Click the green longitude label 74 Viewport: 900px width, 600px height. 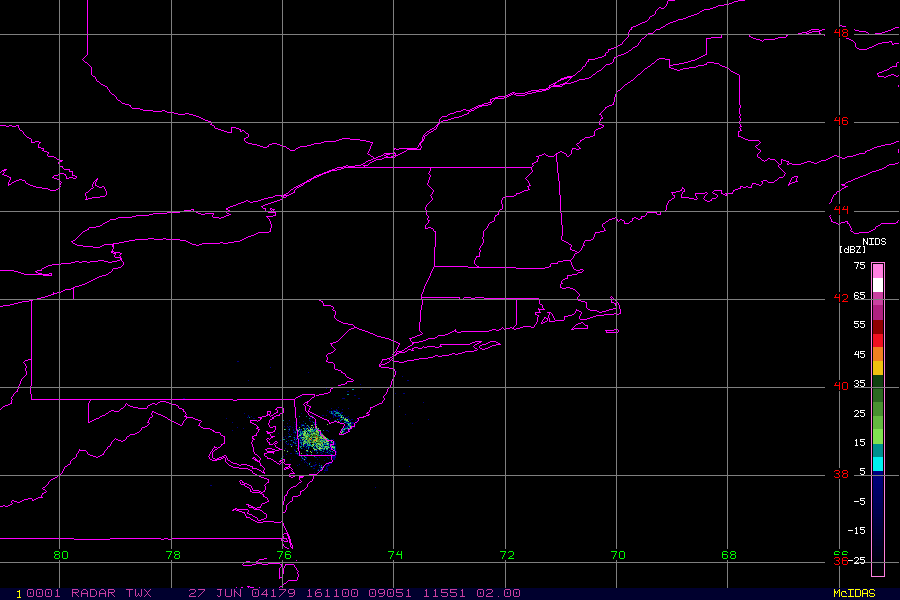tap(395, 555)
